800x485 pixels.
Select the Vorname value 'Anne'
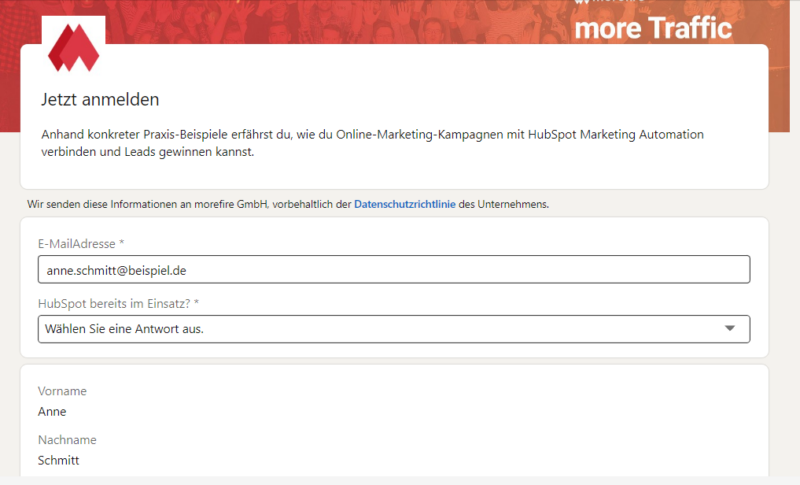coord(52,412)
